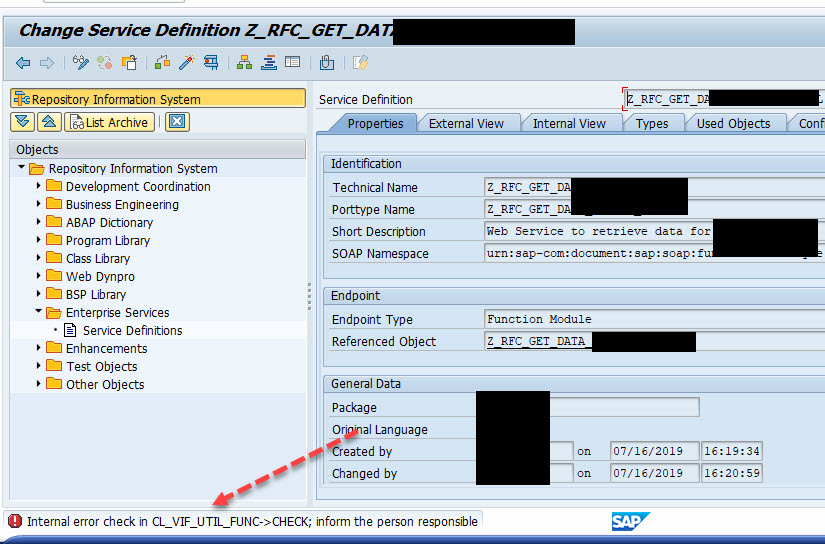
Task: Expand the Other Objects folder
Action: click(38, 384)
